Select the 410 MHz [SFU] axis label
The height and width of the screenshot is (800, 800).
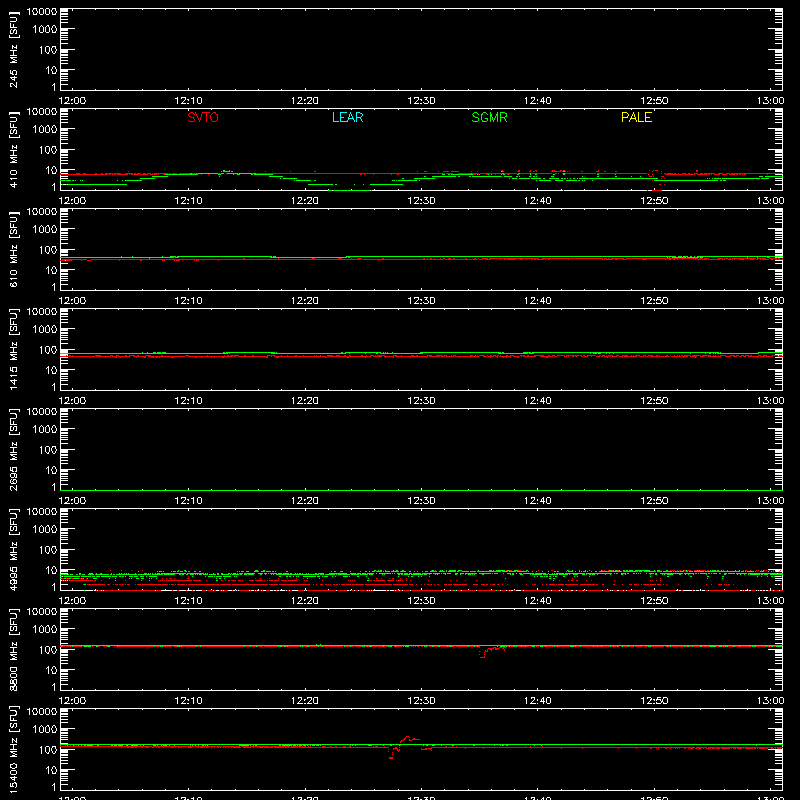14,149
